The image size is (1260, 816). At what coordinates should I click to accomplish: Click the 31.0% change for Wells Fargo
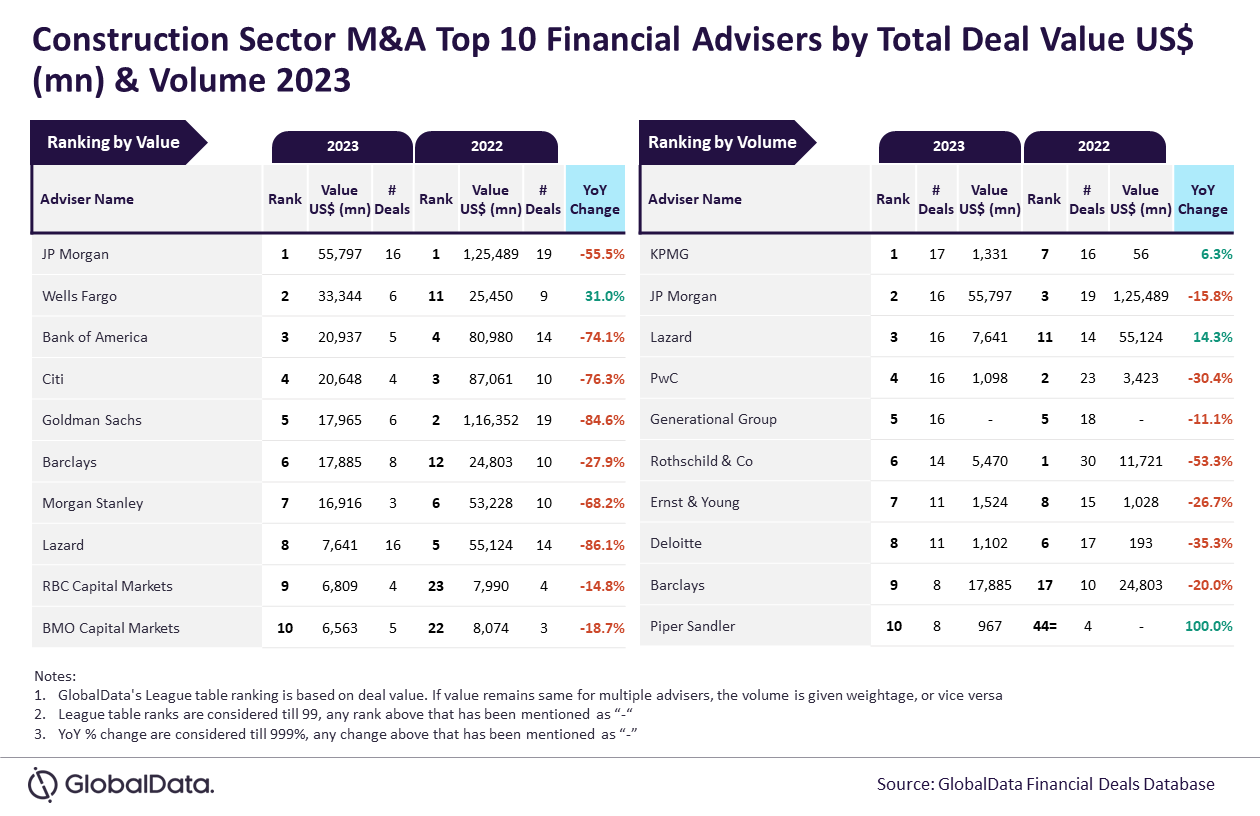coord(606,296)
